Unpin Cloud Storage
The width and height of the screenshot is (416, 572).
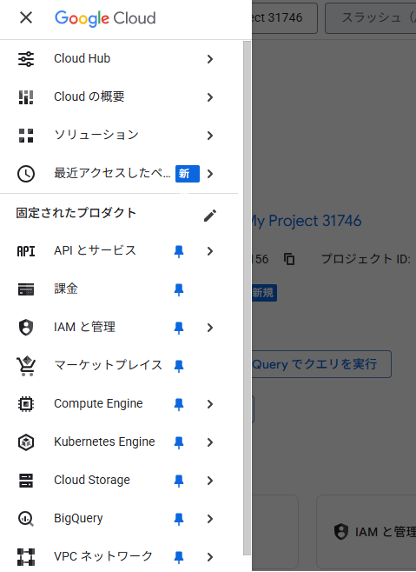click(179, 480)
